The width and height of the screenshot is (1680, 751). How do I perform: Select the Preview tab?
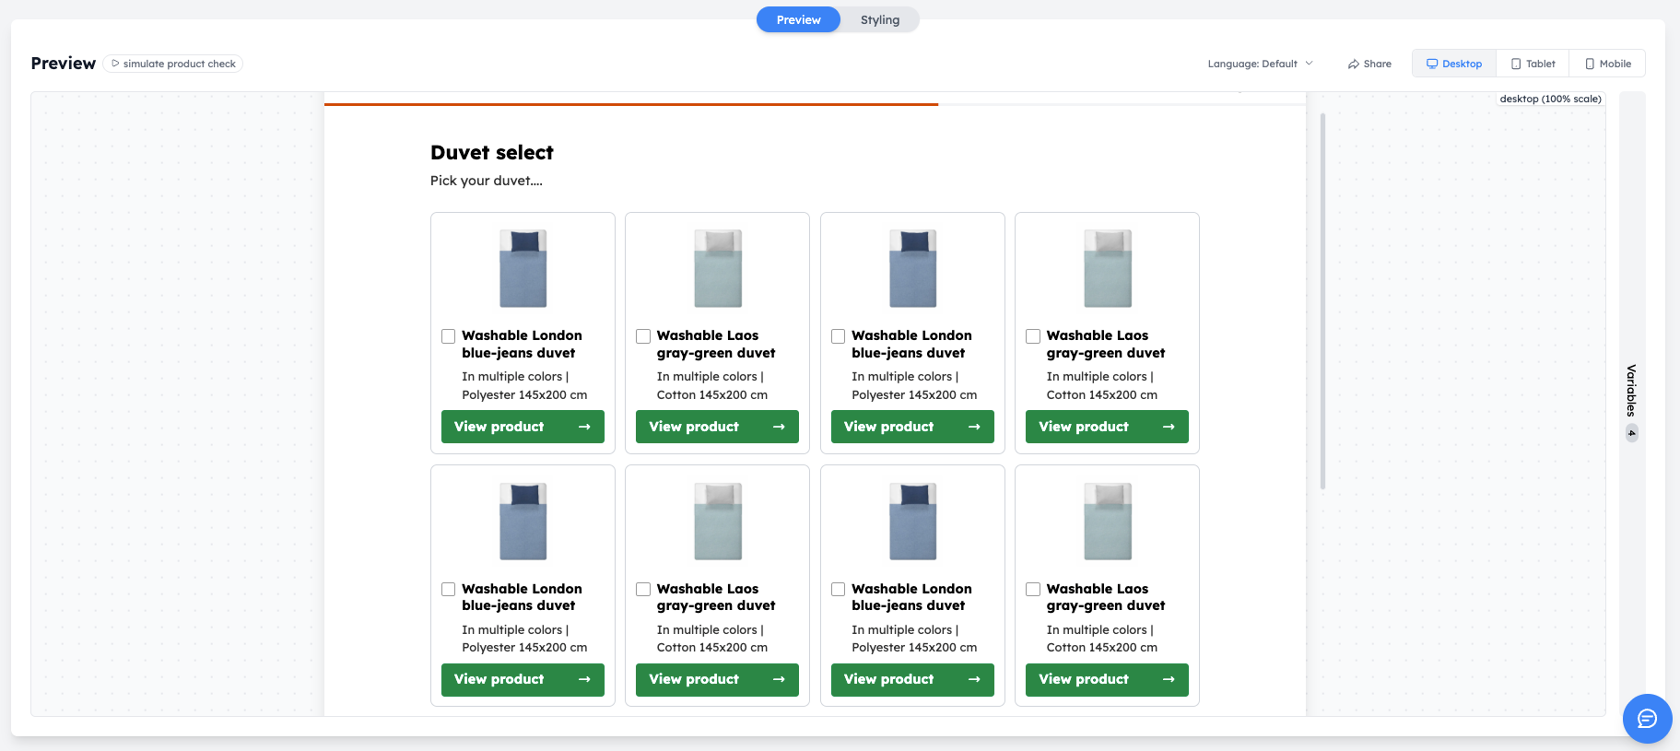[798, 20]
